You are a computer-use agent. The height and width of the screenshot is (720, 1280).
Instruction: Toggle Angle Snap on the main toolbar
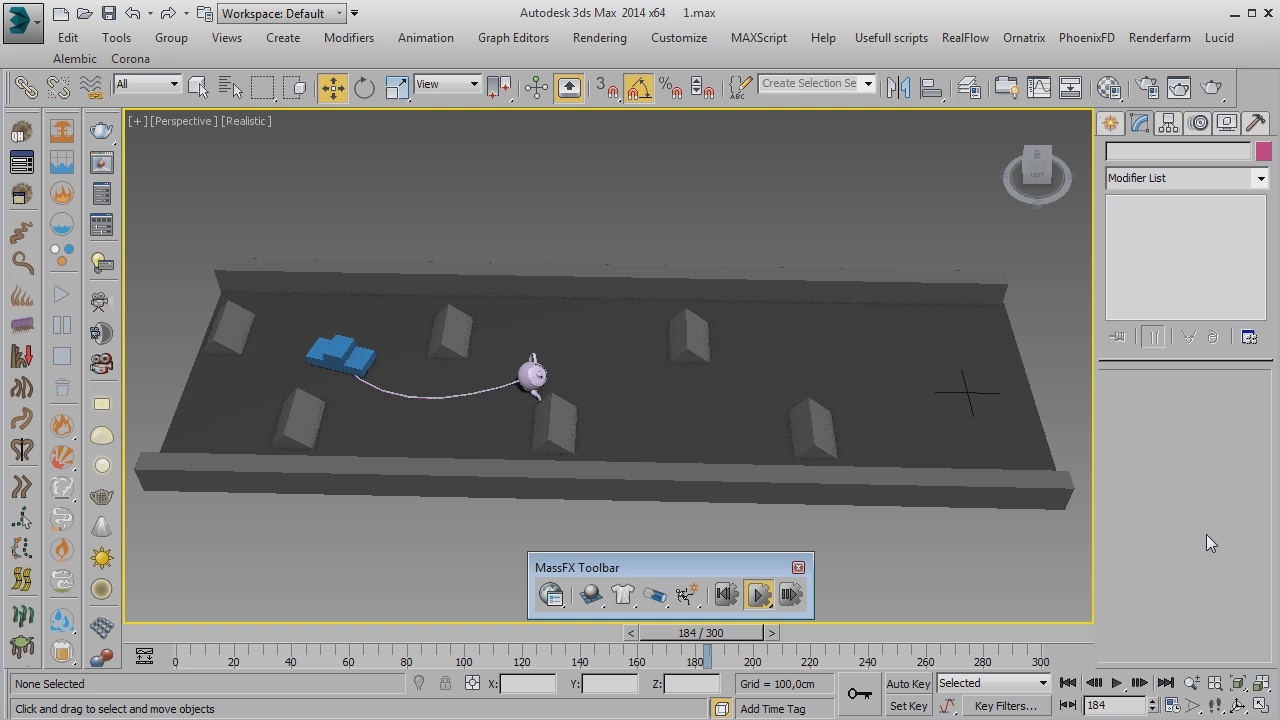tap(639, 88)
